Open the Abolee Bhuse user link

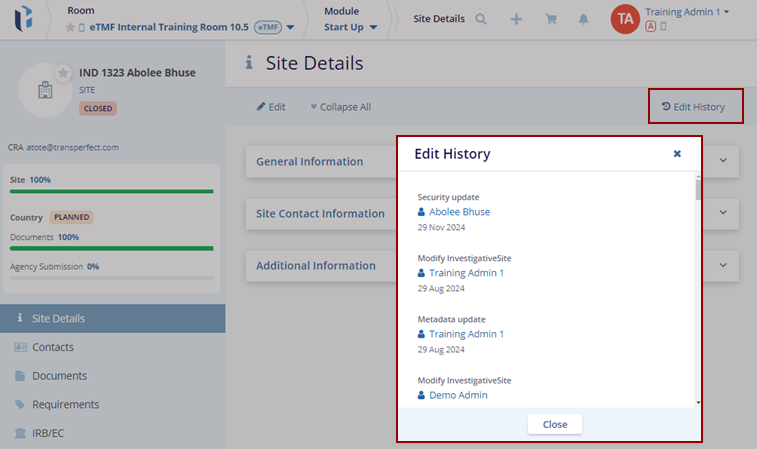(x=459, y=212)
